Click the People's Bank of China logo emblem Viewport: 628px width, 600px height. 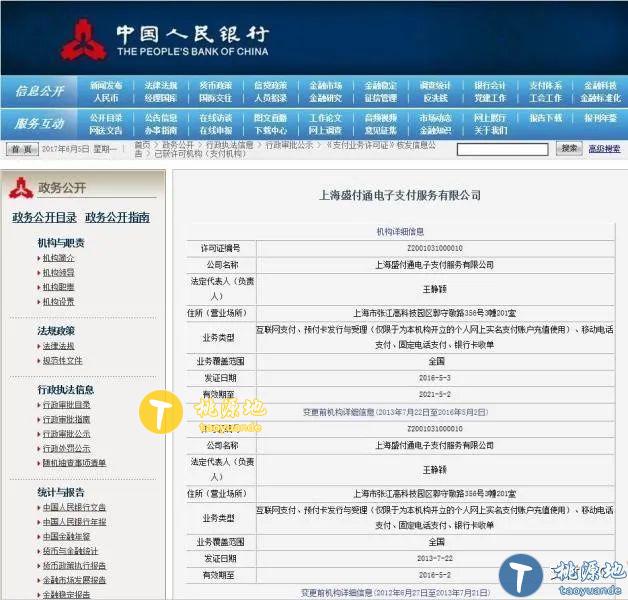point(83,40)
